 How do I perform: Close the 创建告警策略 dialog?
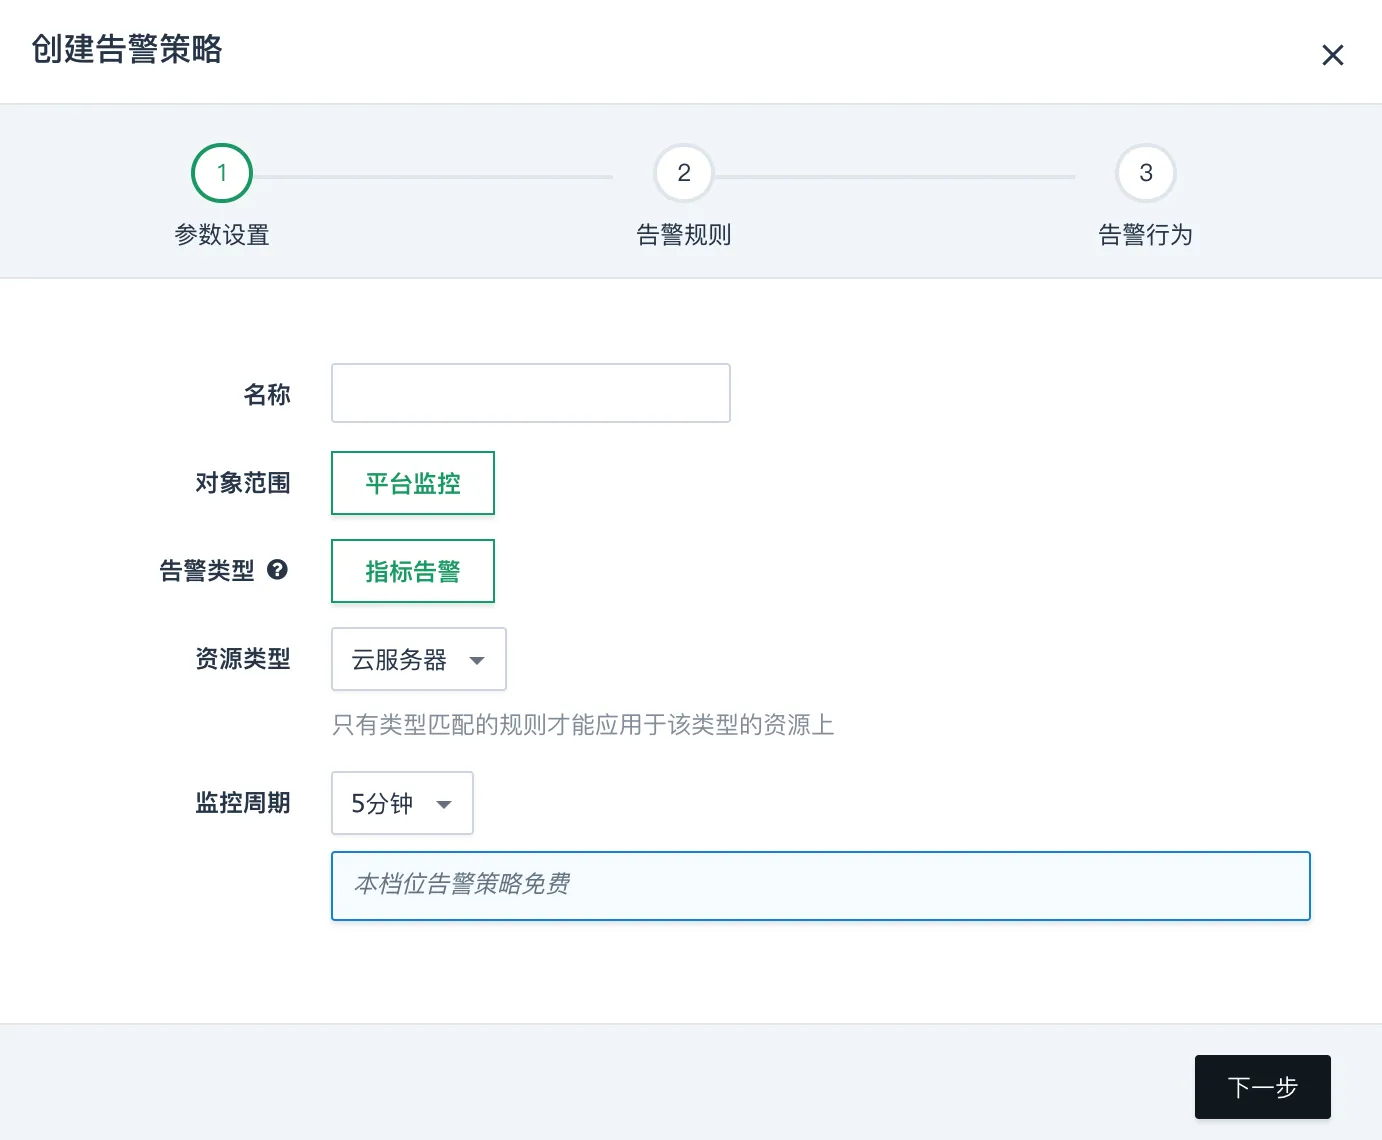1332,55
